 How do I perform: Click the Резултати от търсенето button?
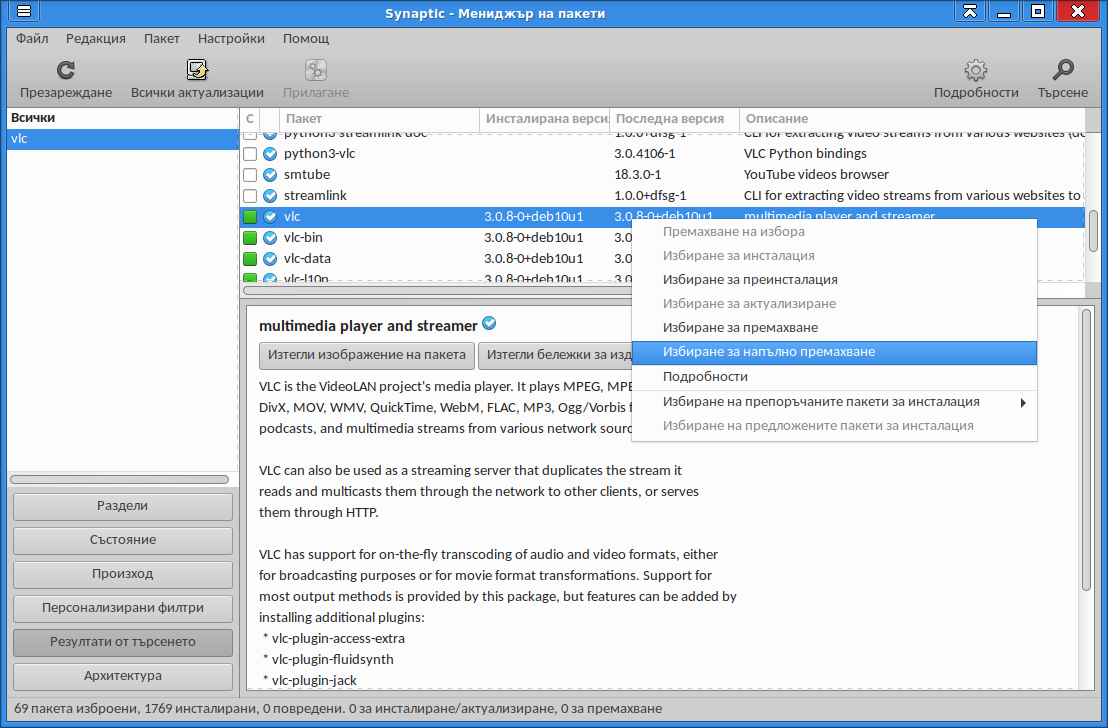[x=123, y=642]
